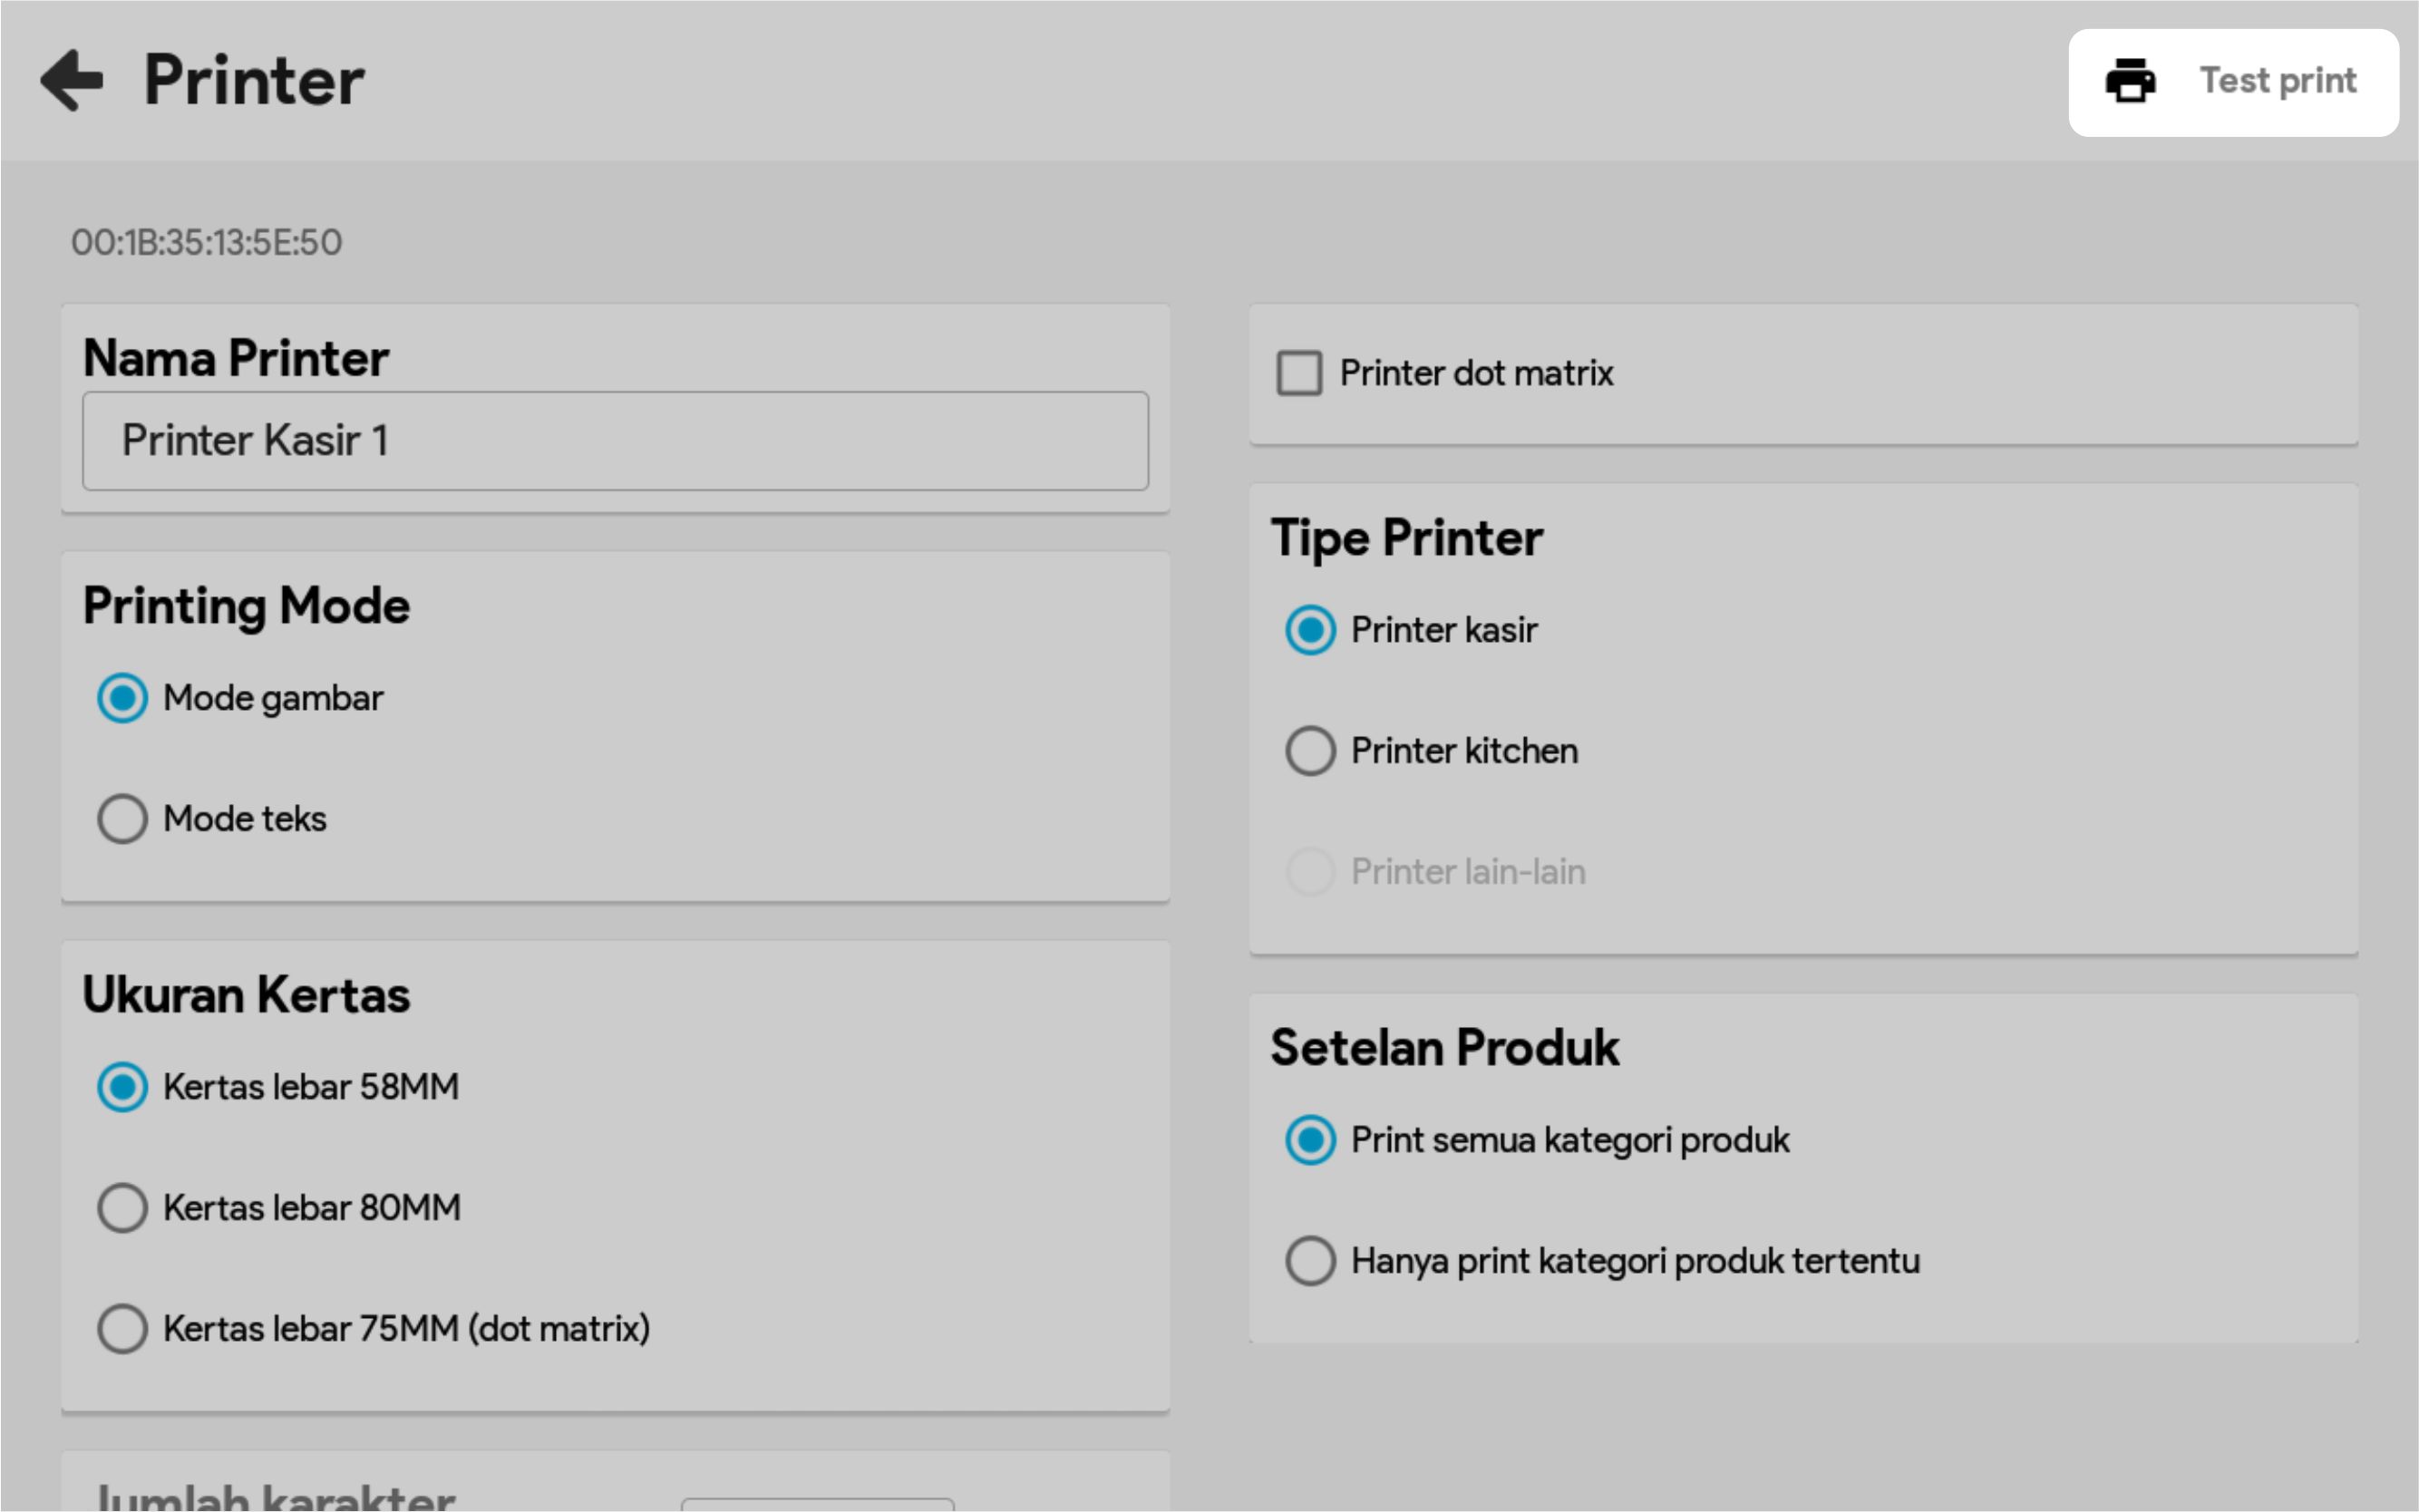Viewport: 2419px width, 1512px height.
Task: Switch printer type to Printer kitchen
Action: 1310,751
